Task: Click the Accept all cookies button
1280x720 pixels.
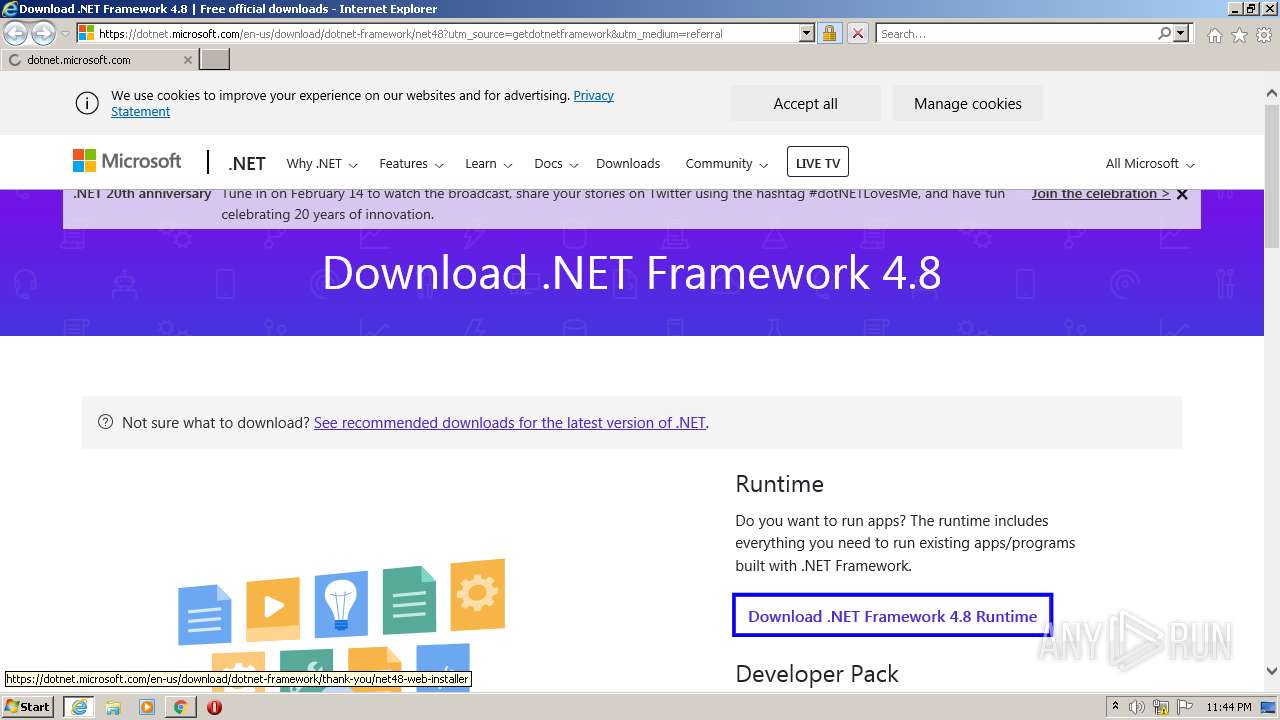Action: [x=805, y=103]
